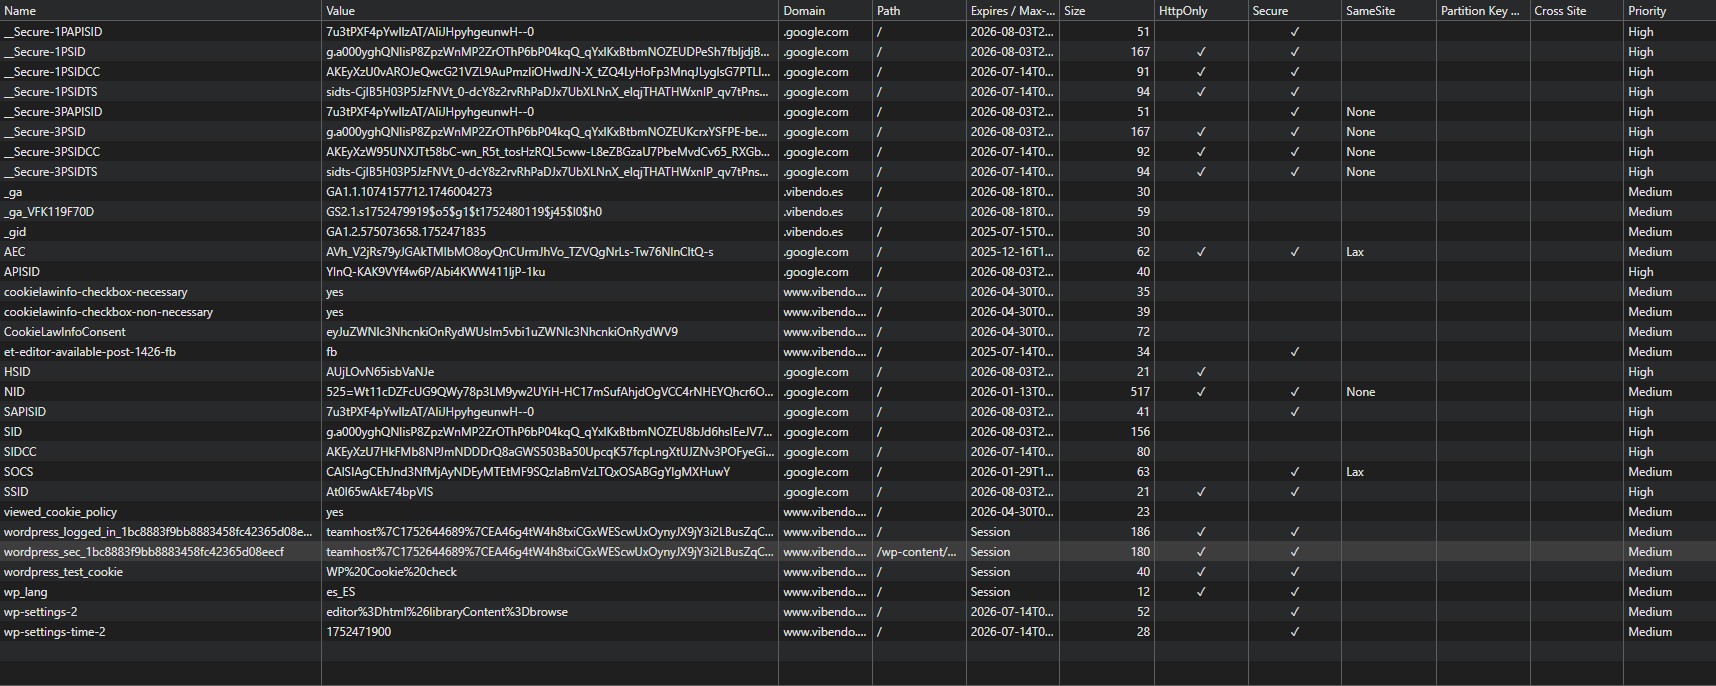Click the _ga_VFK119F70D cookie name
The image size is (1716, 686).
coord(49,212)
